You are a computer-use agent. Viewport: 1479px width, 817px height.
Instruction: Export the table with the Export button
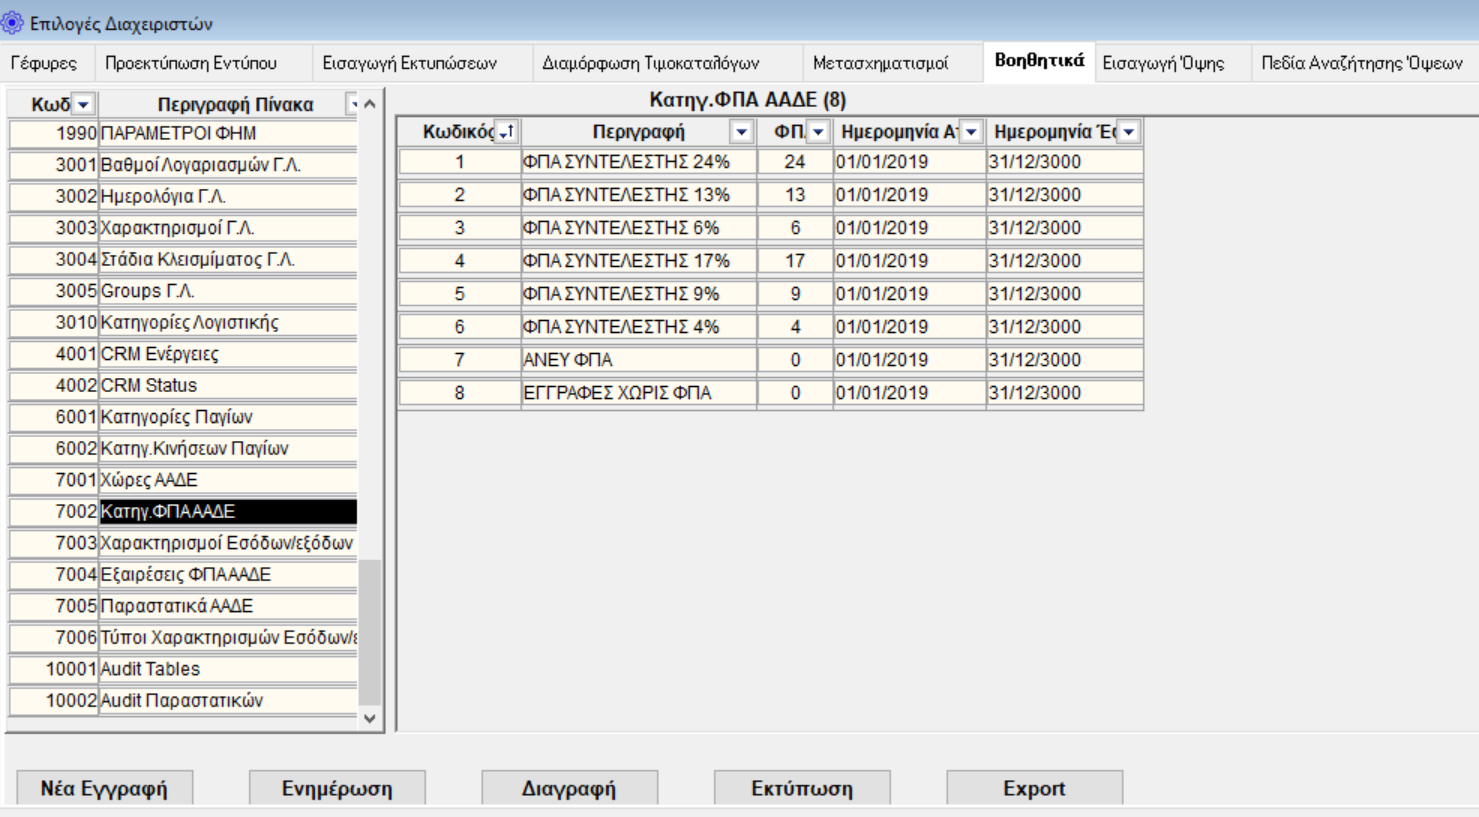[1034, 788]
